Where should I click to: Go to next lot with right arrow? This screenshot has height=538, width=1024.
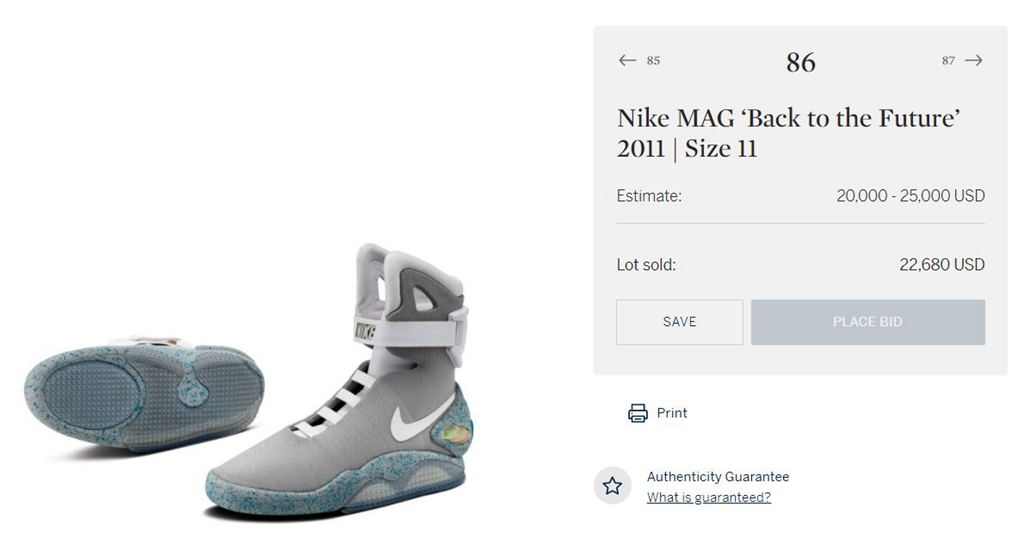(x=974, y=61)
